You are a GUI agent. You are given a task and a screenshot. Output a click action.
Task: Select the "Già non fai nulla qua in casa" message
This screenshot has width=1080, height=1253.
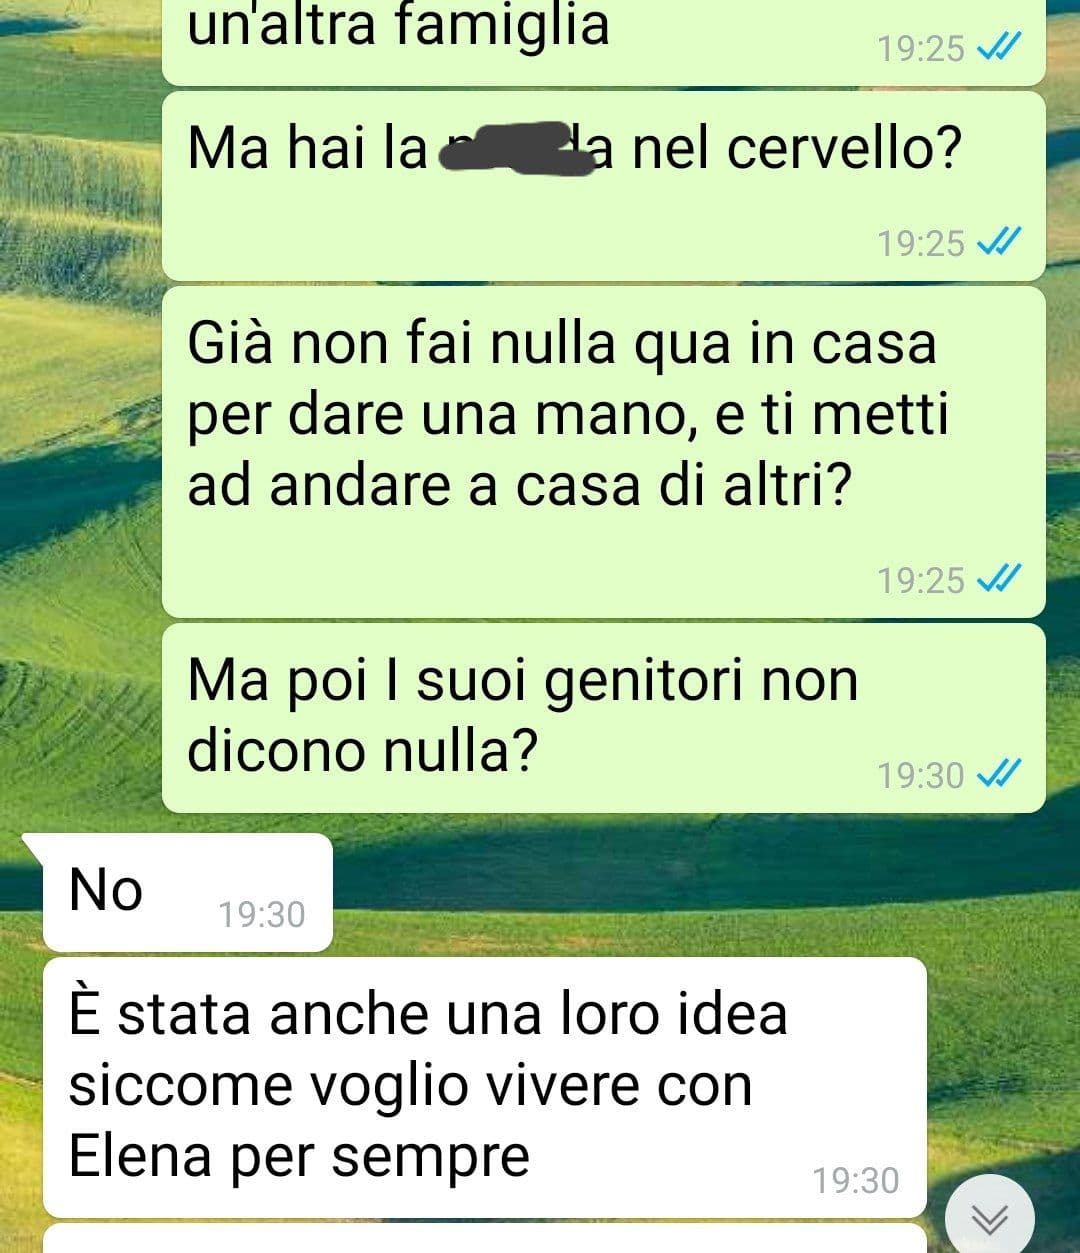pos(603,451)
